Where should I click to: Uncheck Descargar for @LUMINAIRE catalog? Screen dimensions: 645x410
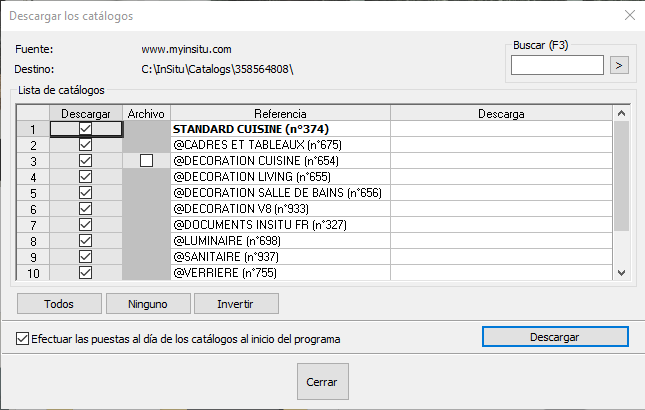point(86,241)
